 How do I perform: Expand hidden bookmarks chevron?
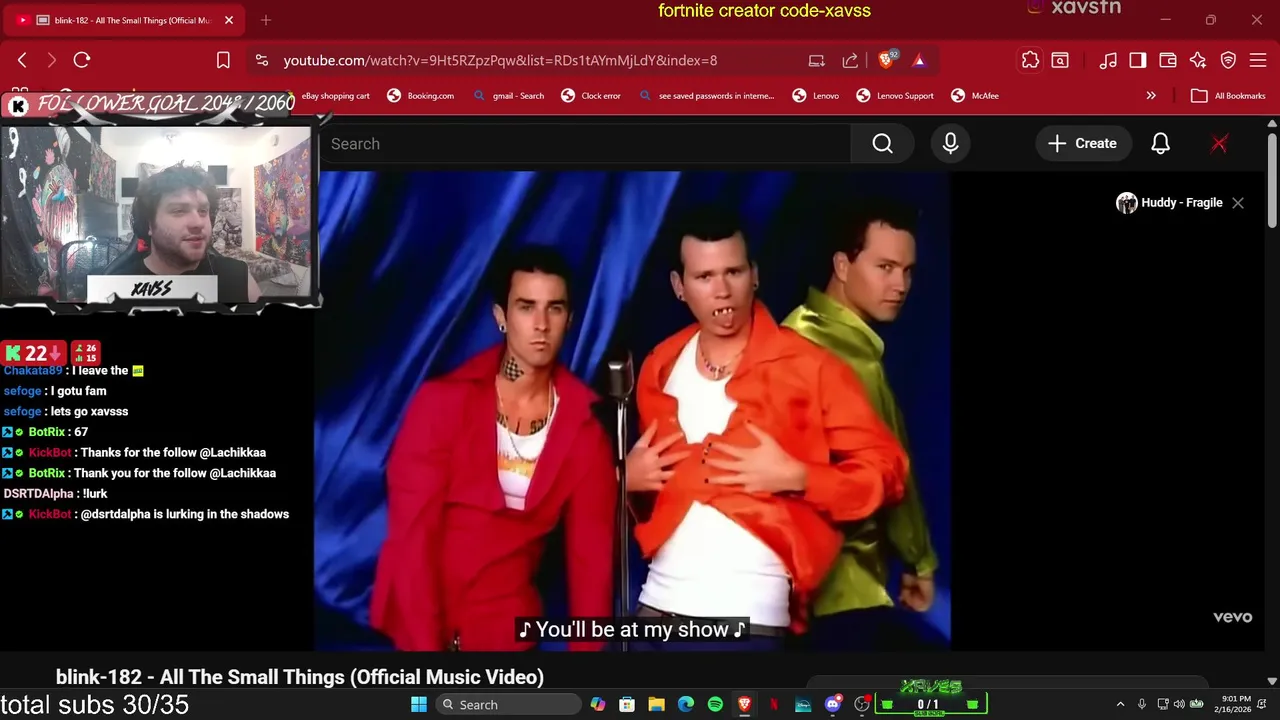[x=1151, y=96]
